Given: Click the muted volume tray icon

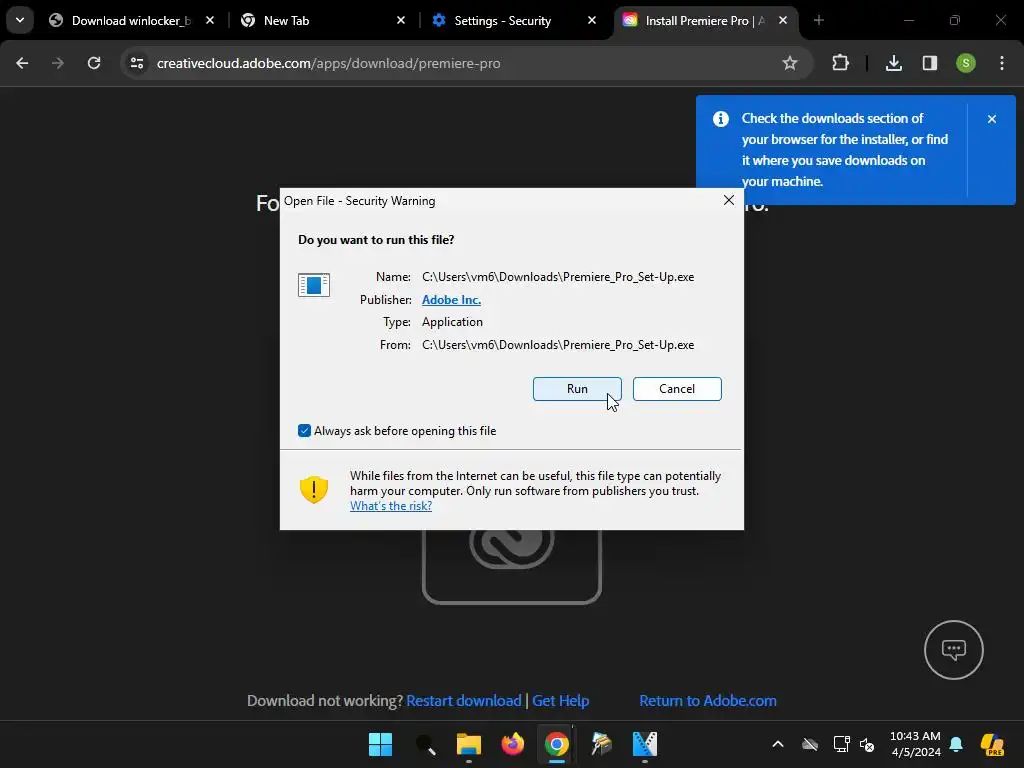Looking at the screenshot, I should point(867,744).
